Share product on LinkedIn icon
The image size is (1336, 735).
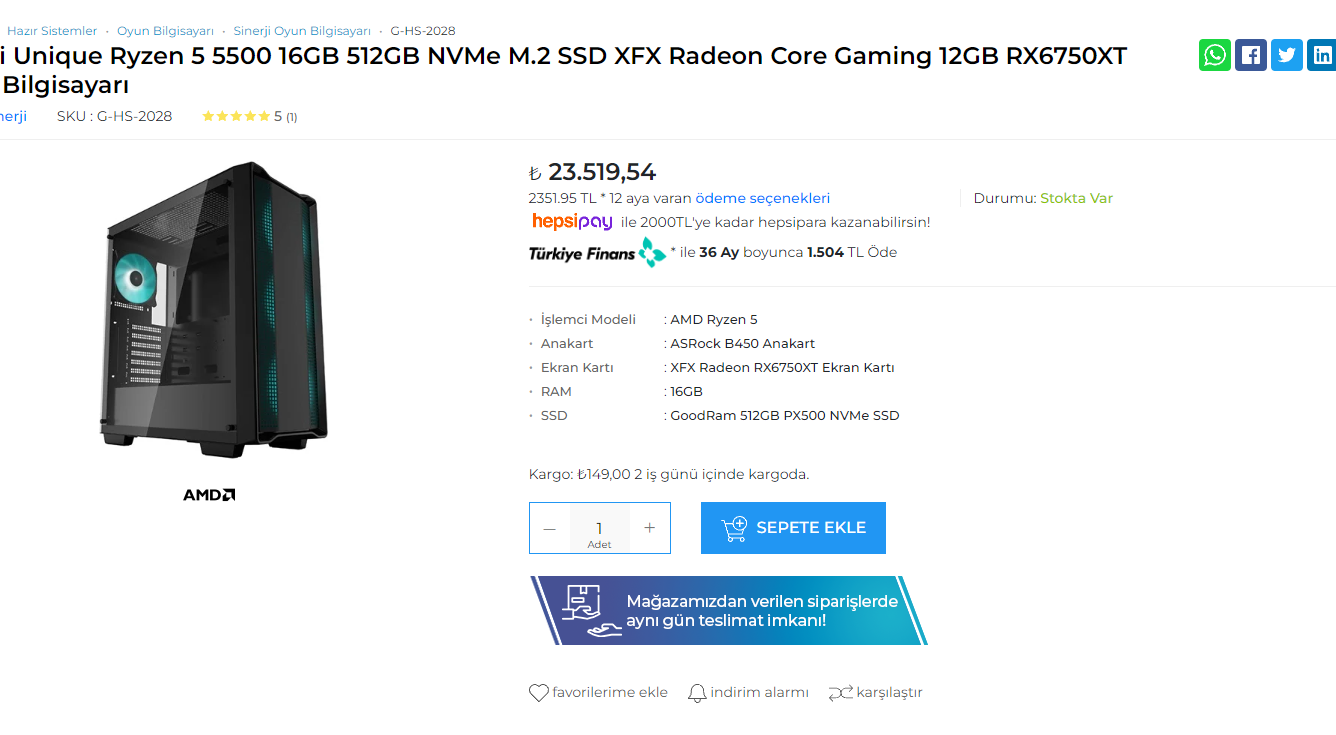click(1322, 55)
